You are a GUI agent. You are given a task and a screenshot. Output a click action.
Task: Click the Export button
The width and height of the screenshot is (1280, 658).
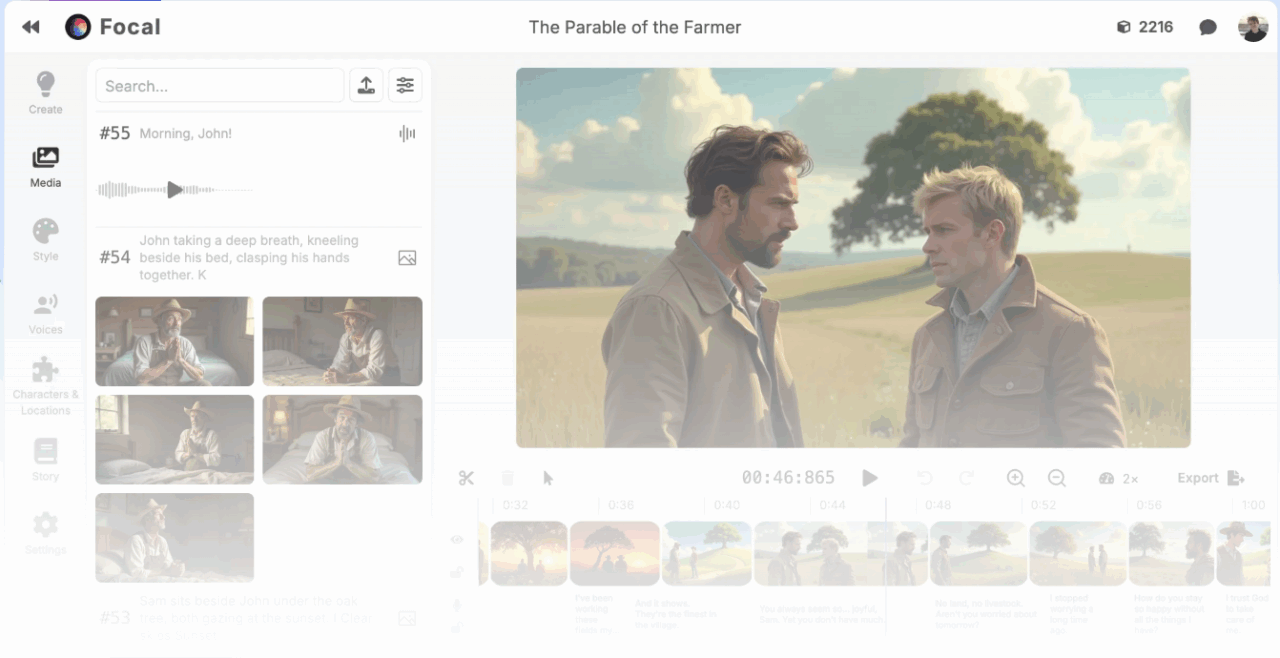[1207, 478]
